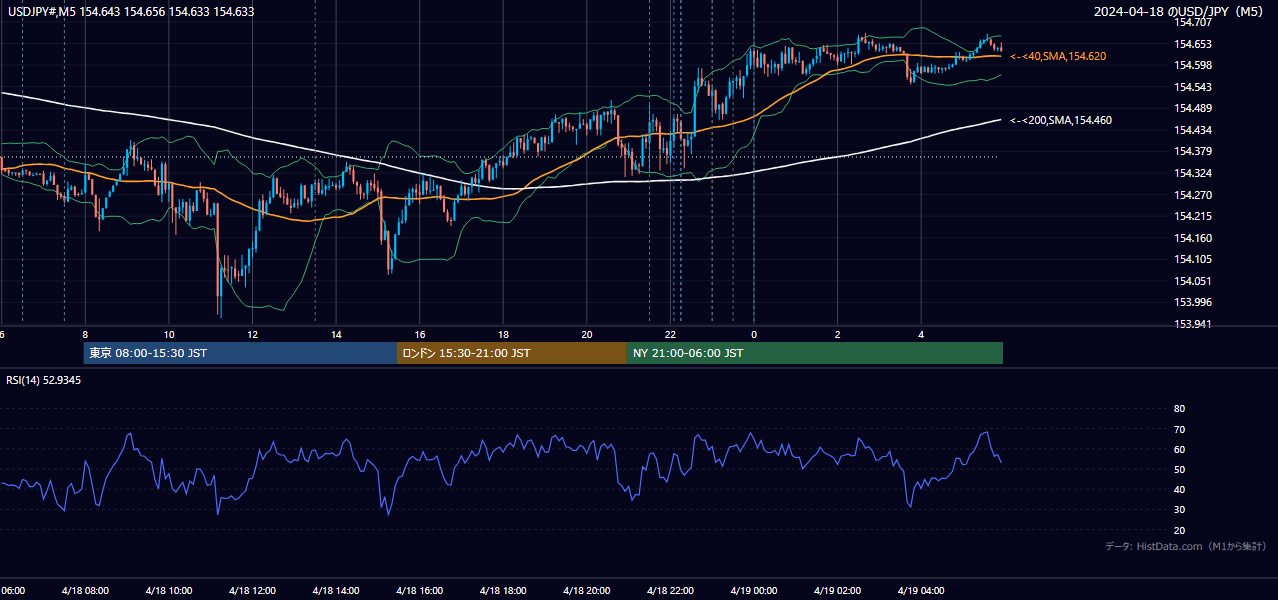Click the 4/19 00:00 date axis label

[x=754, y=591]
